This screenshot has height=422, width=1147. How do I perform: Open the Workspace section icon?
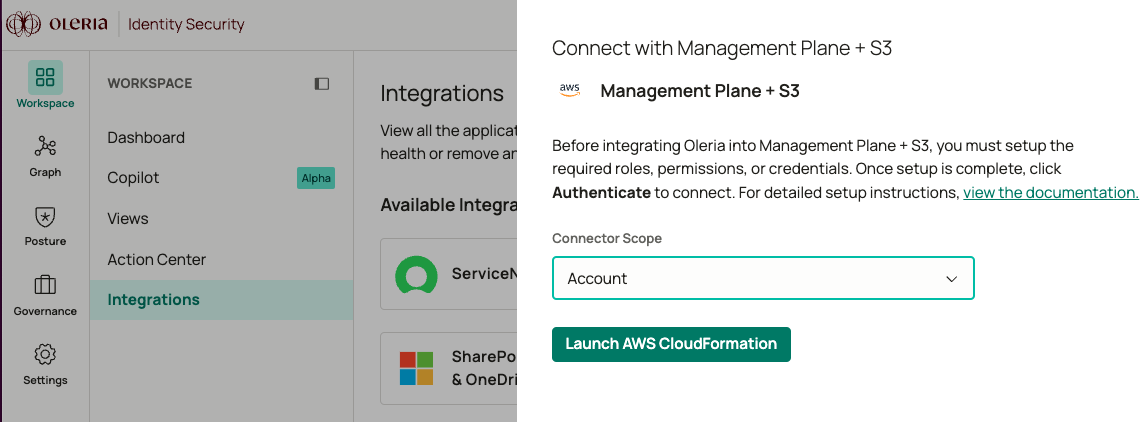(x=45, y=78)
